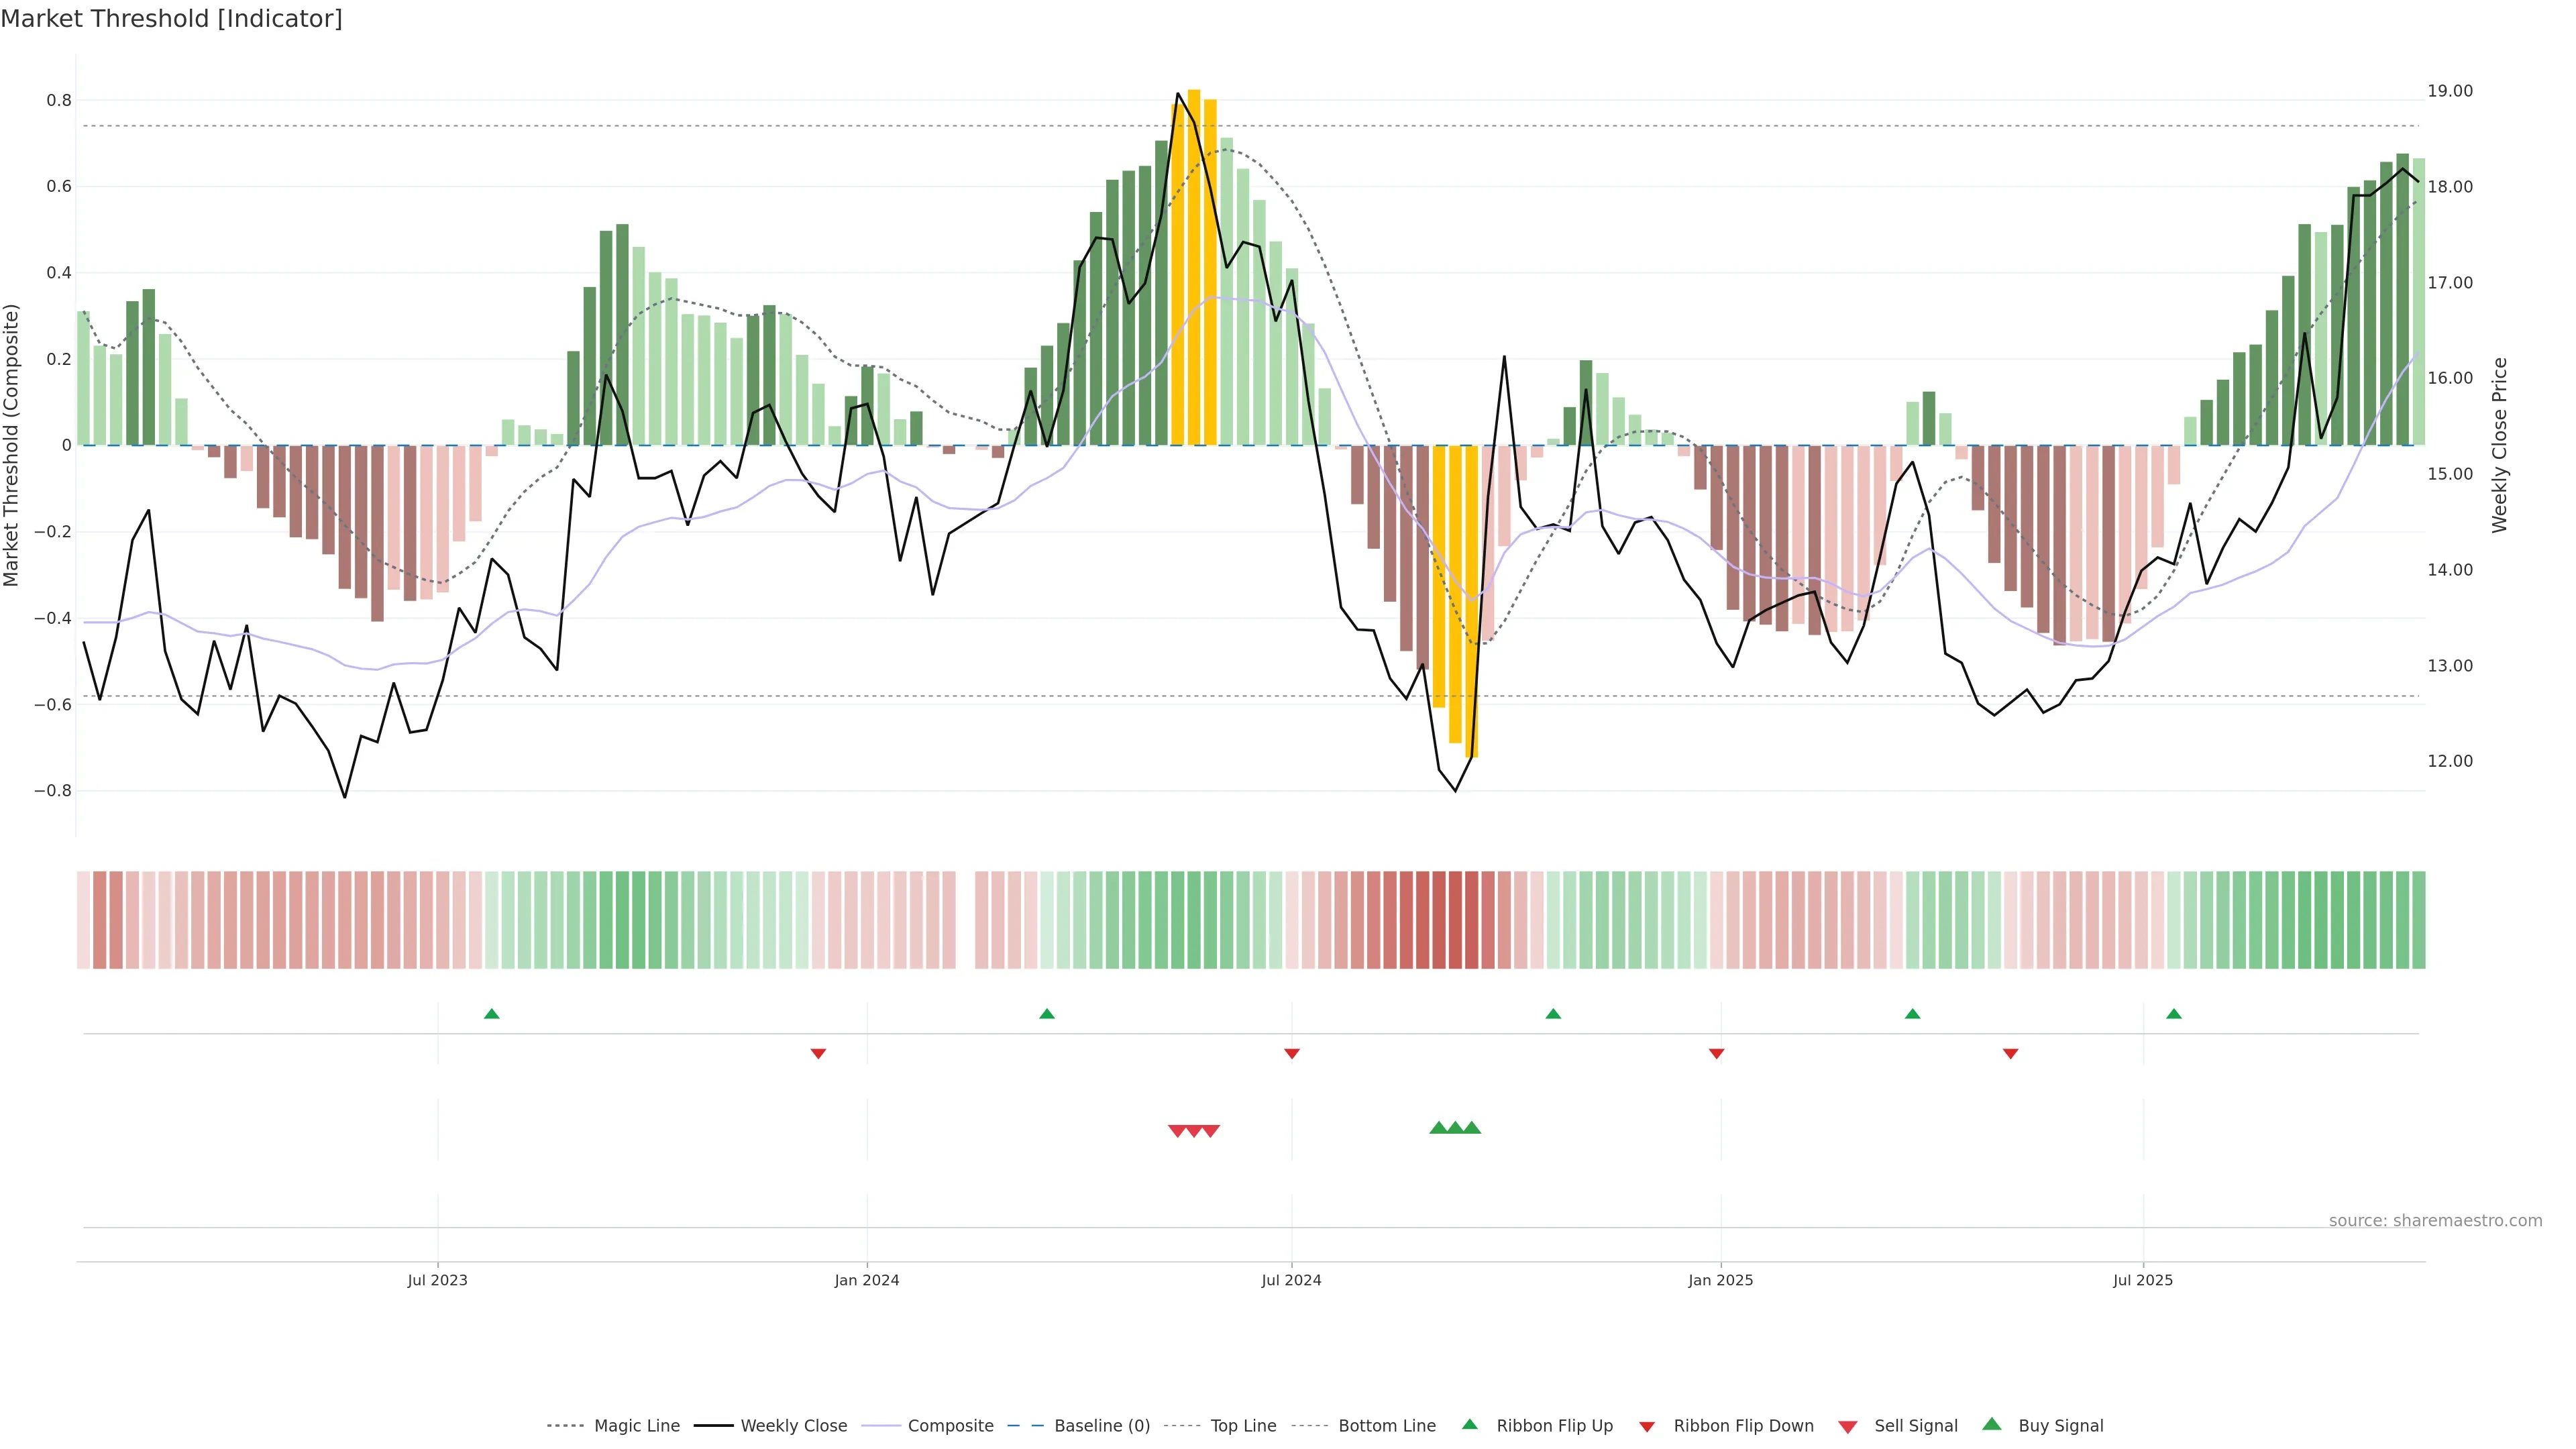Toggle Top Line legend entry
Viewport: 2576px width, 1449px height.
(x=1243, y=1426)
